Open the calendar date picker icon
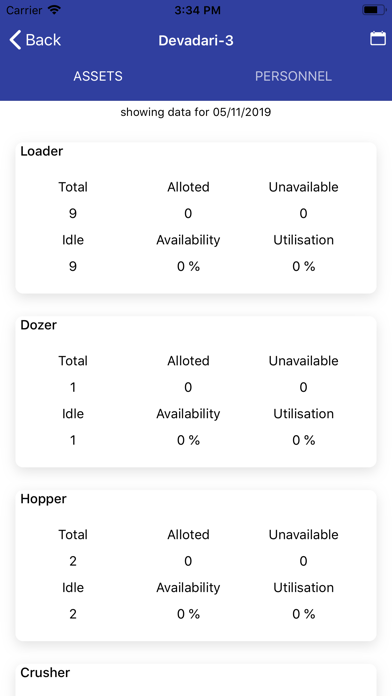This screenshot has width=392, height=696. [x=378, y=39]
